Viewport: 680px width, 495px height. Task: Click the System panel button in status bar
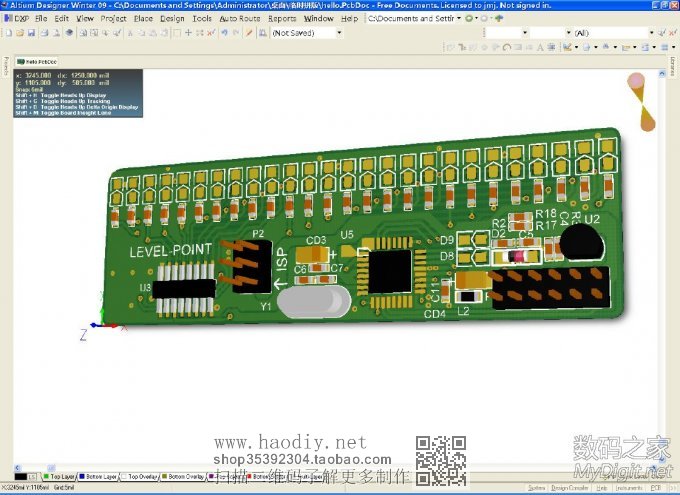click(537, 487)
